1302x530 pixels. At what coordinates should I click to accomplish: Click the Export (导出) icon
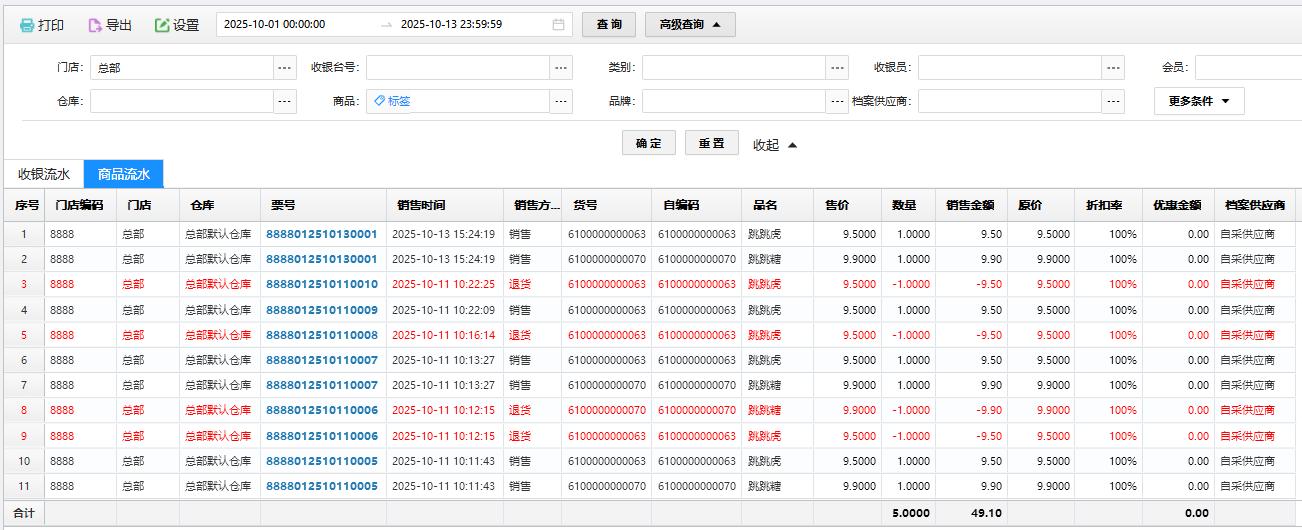(x=95, y=25)
